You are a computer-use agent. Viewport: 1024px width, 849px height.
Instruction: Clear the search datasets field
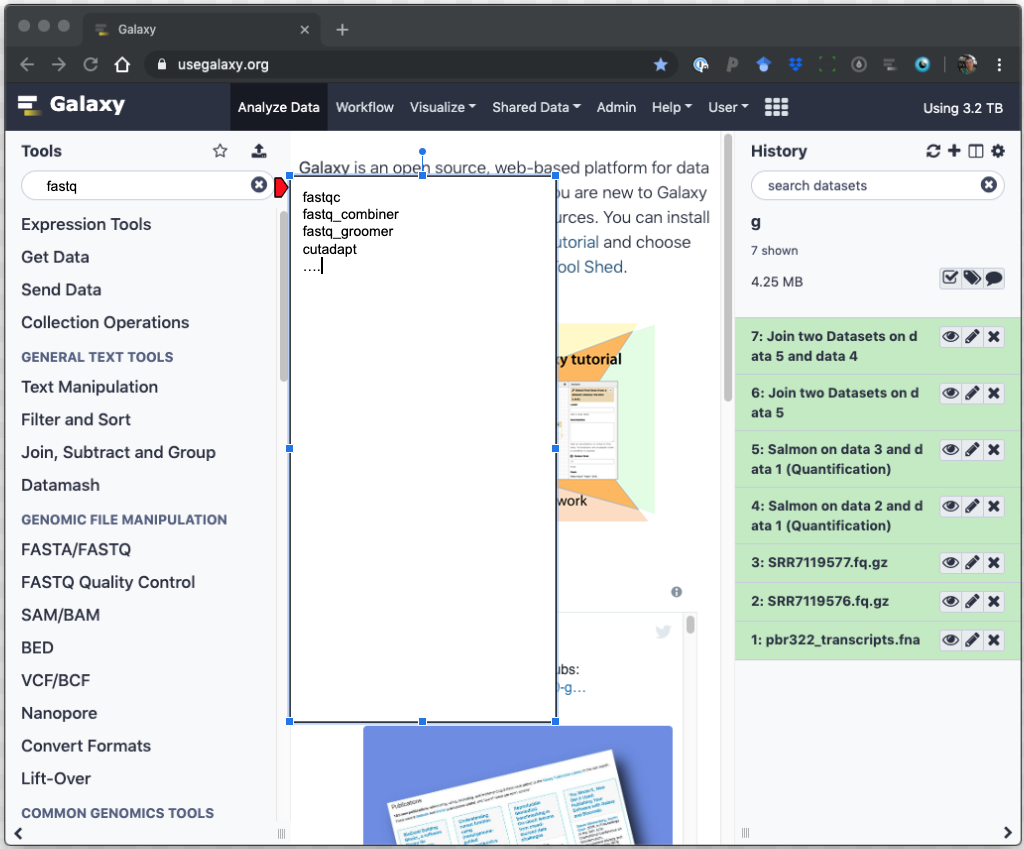click(x=989, y=185)
